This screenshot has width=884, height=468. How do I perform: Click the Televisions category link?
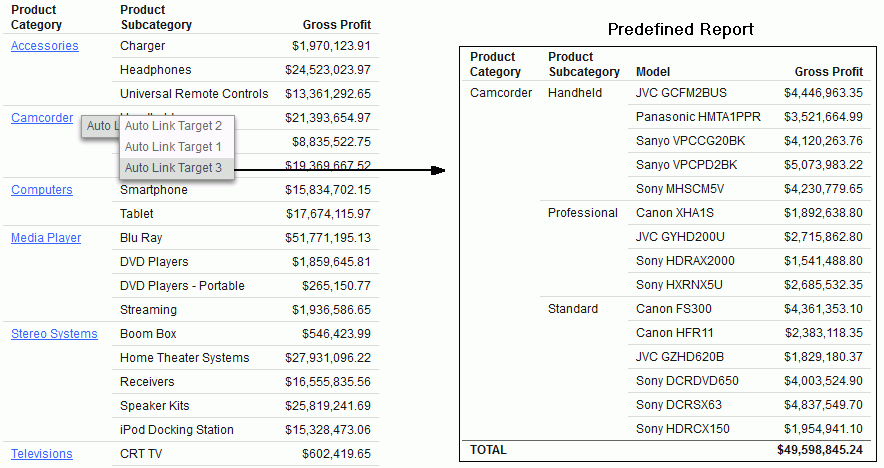tap(42, 454)
